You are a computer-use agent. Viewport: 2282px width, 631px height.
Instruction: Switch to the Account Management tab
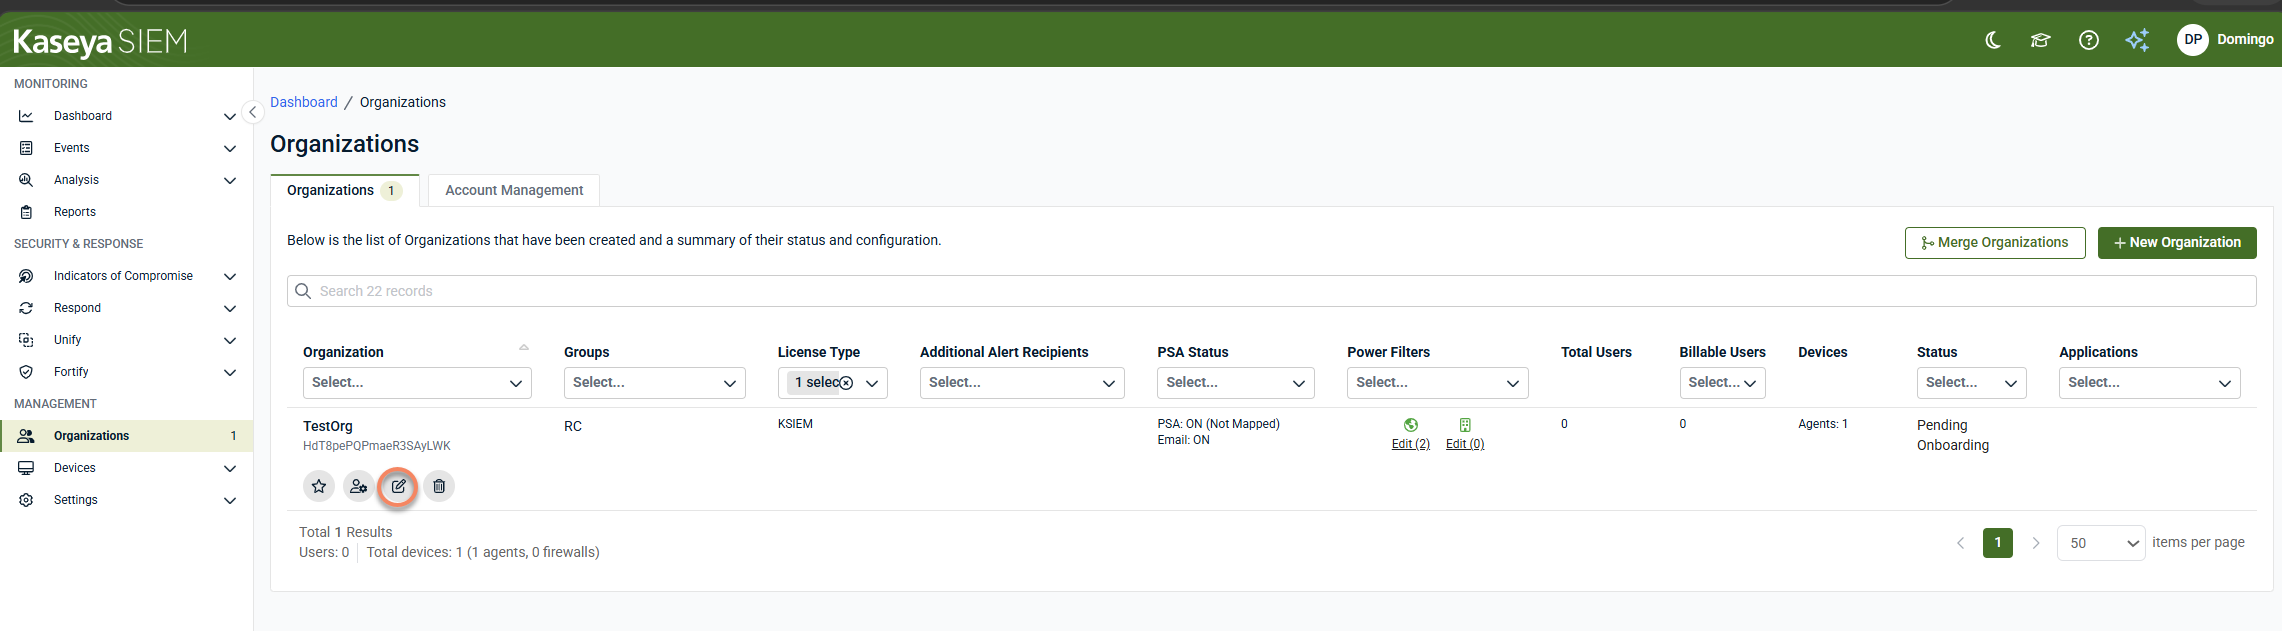click(x=514, y=190)
